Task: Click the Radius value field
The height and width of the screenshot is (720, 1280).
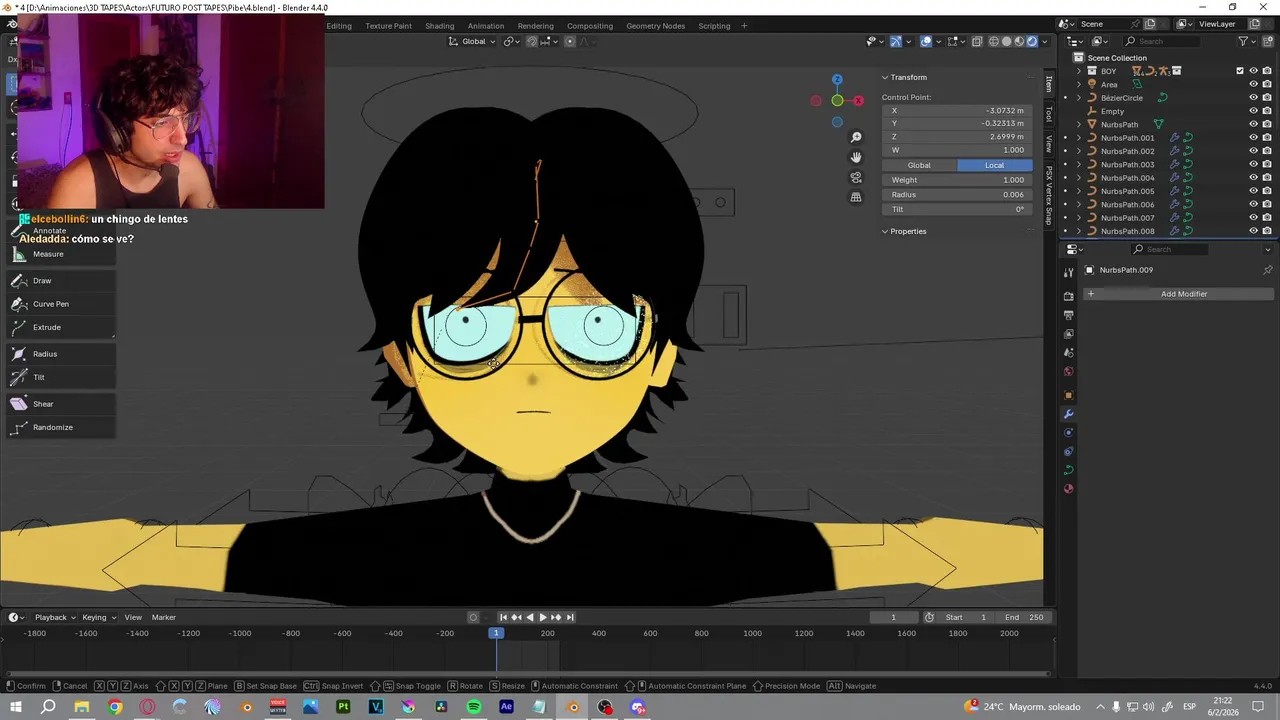Action: click(957, 195)
